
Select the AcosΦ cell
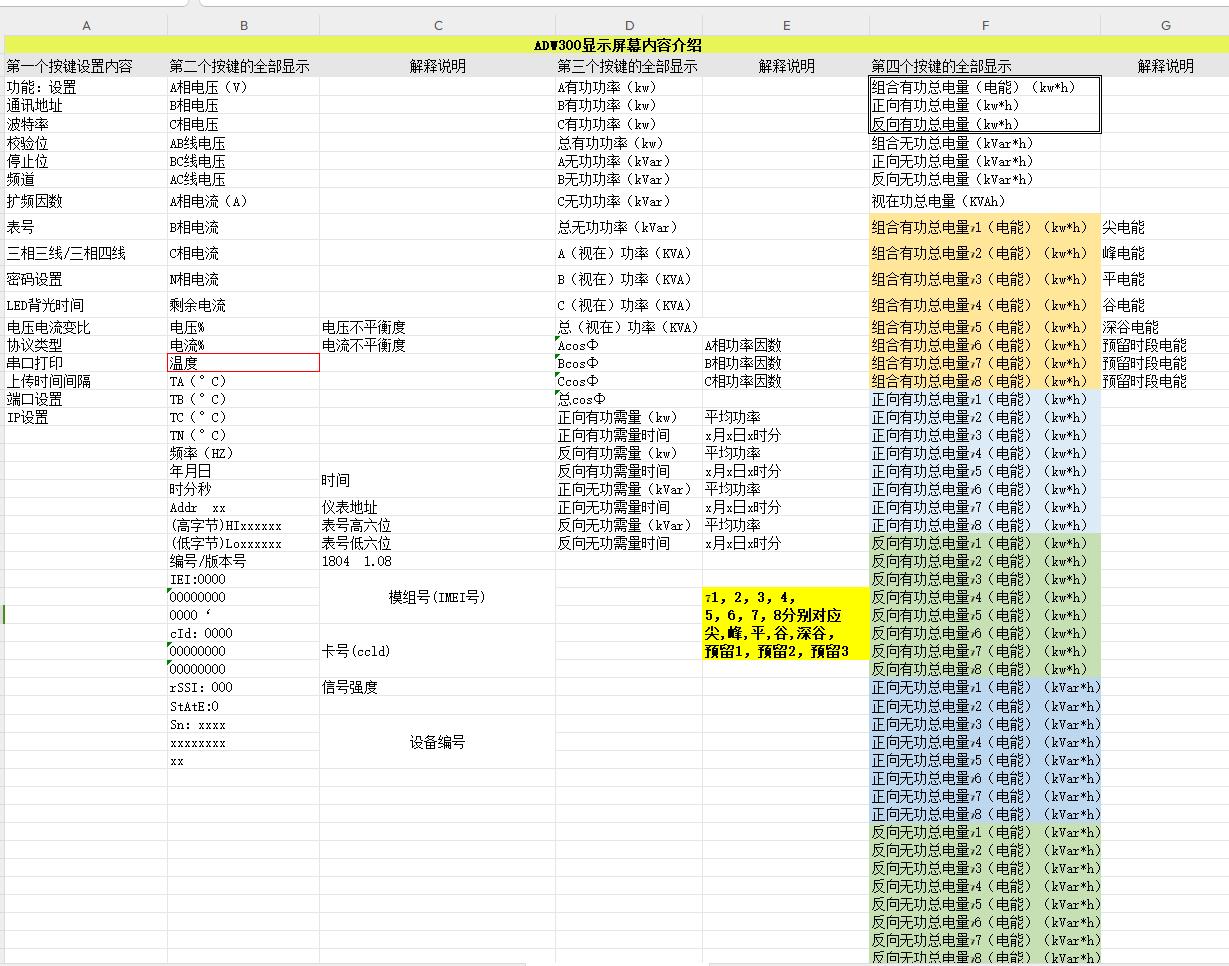629,345
